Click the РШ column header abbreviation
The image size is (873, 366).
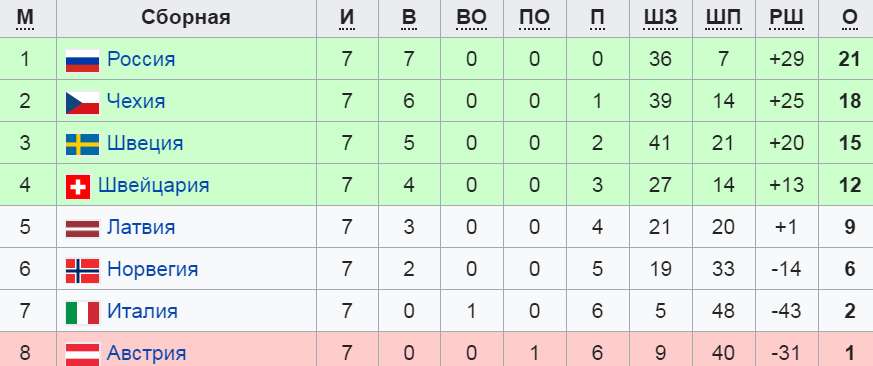click(786, 18)
